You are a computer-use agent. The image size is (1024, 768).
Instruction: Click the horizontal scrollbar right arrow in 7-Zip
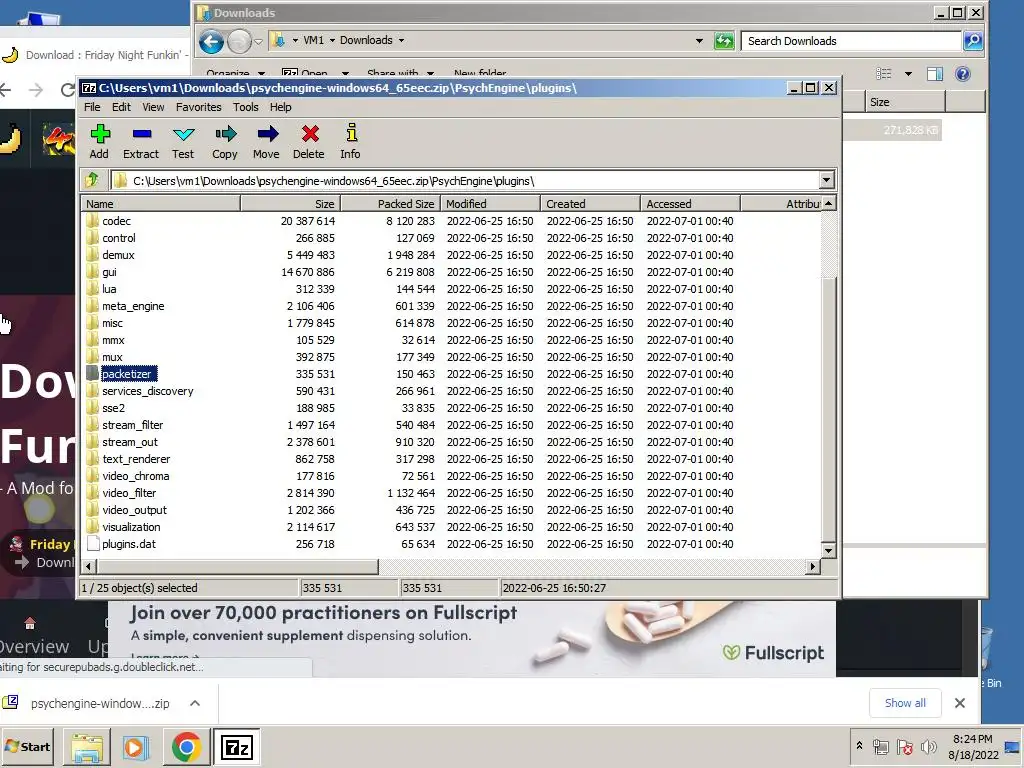click(813, 566)
